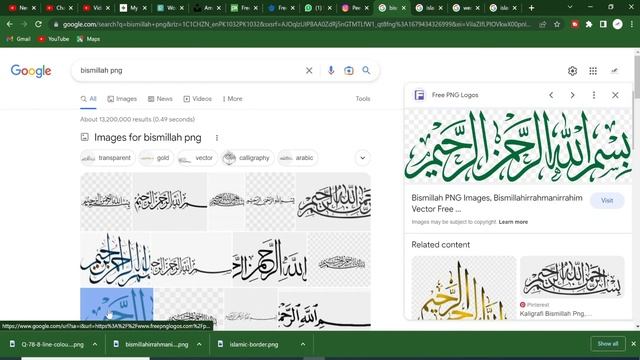The width and height of the screenshot is (640, 360).
Task: Go to previous image in preview panel
Action: 551,95
